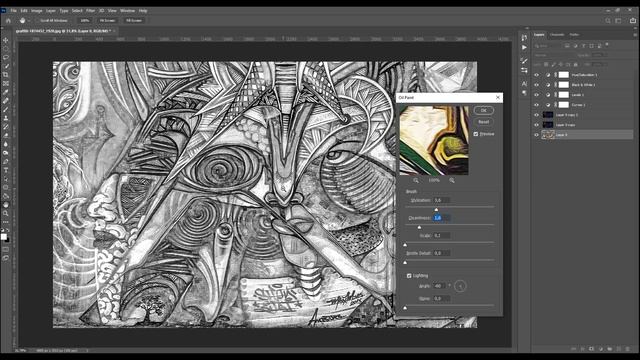Click the lock all layers icon
This screenshot has width=640, height=360.
(x=576, y=64)
